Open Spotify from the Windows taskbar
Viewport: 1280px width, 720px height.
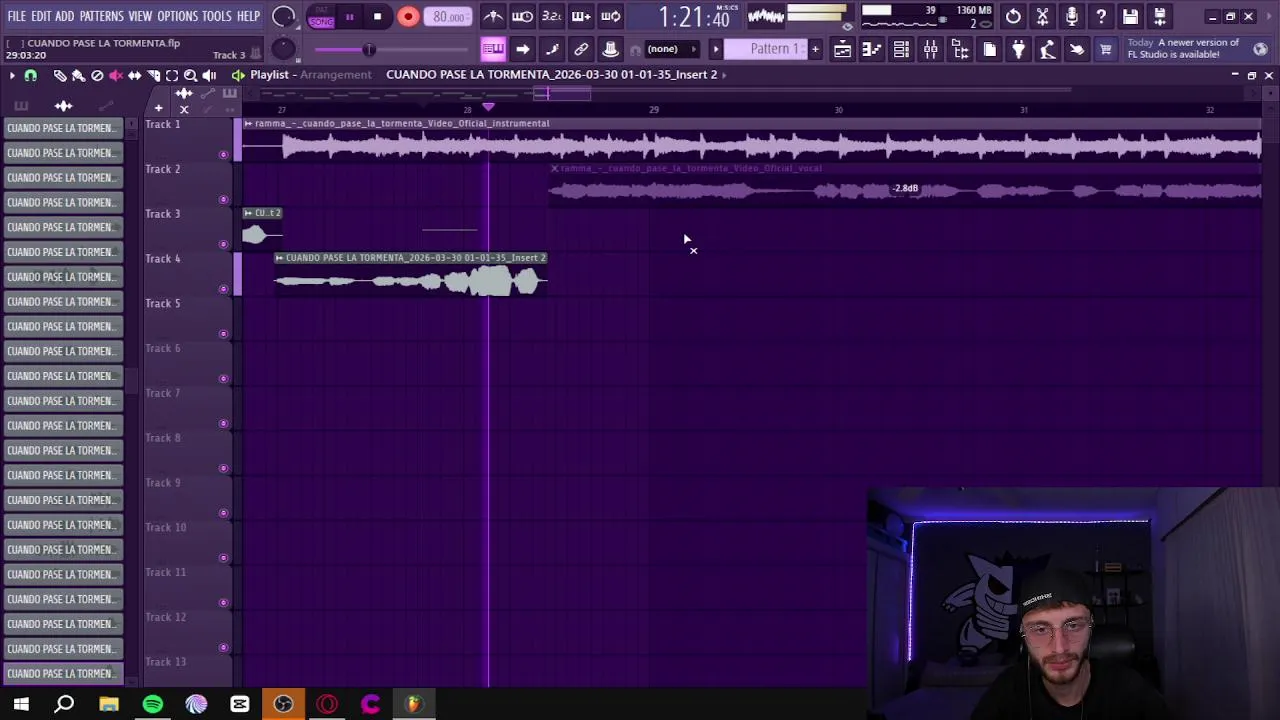pyautogui.click(x=152, y=704)
